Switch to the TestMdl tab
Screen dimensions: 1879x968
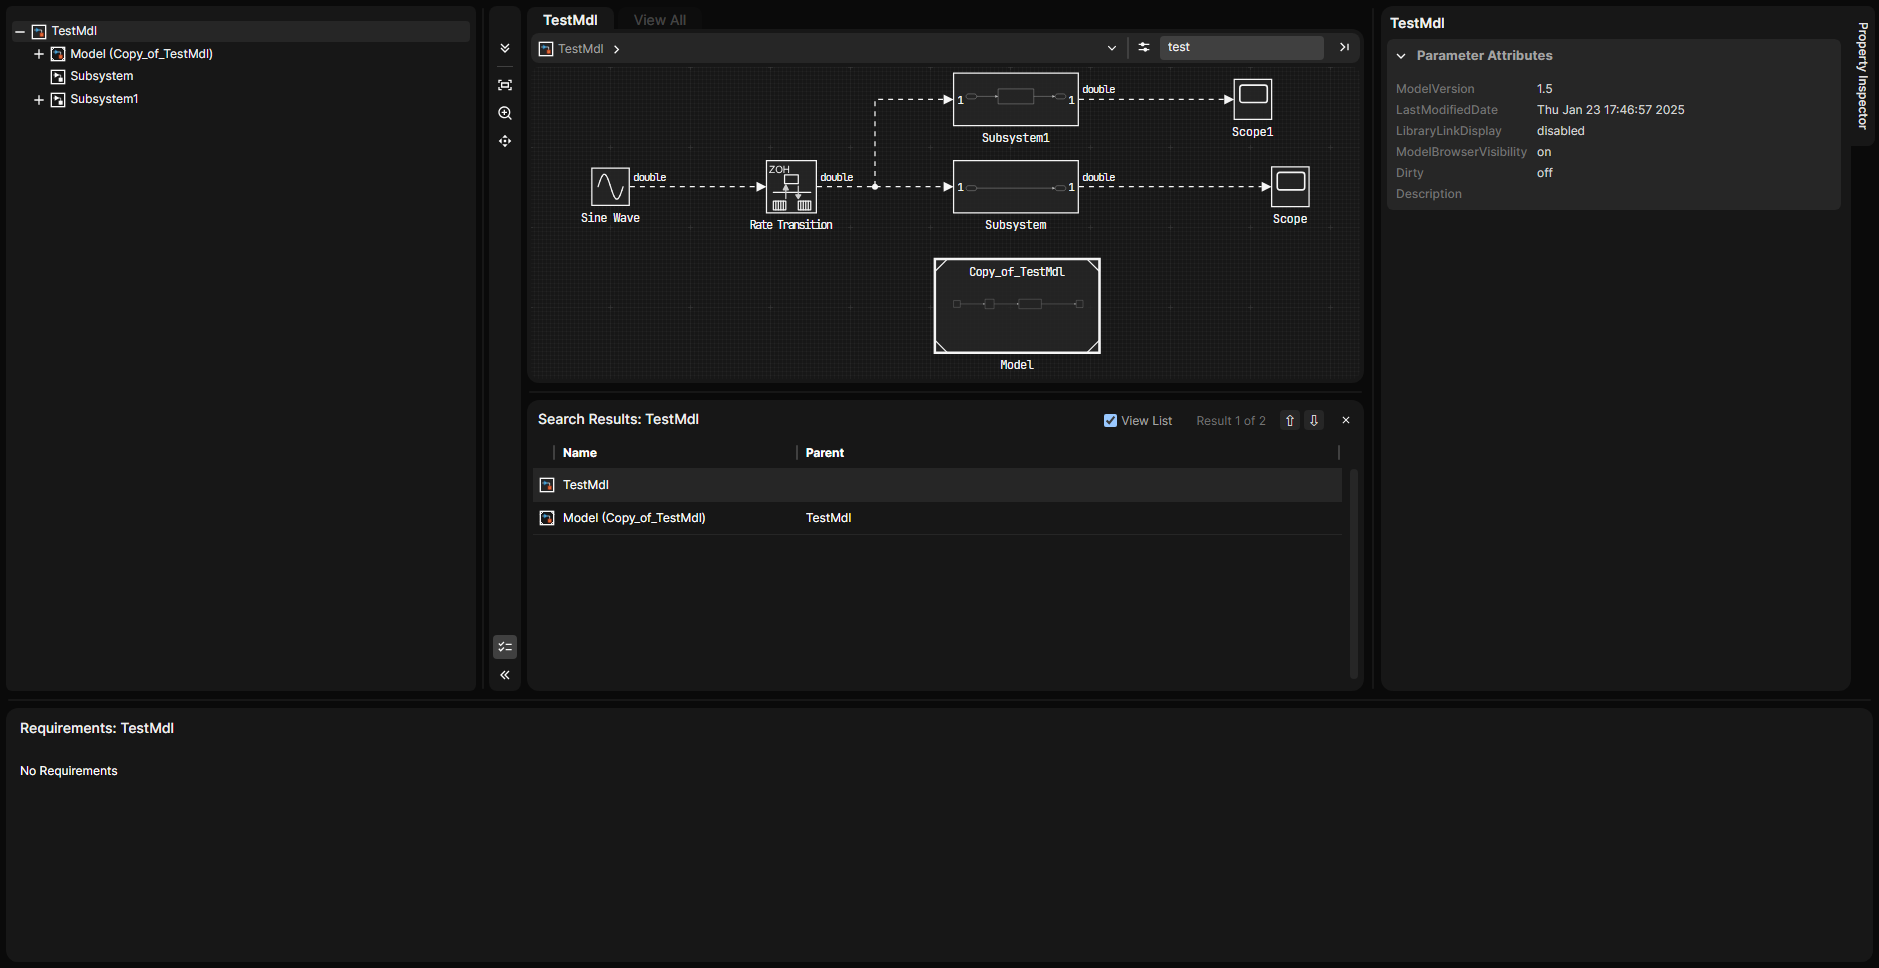[570, 20]
